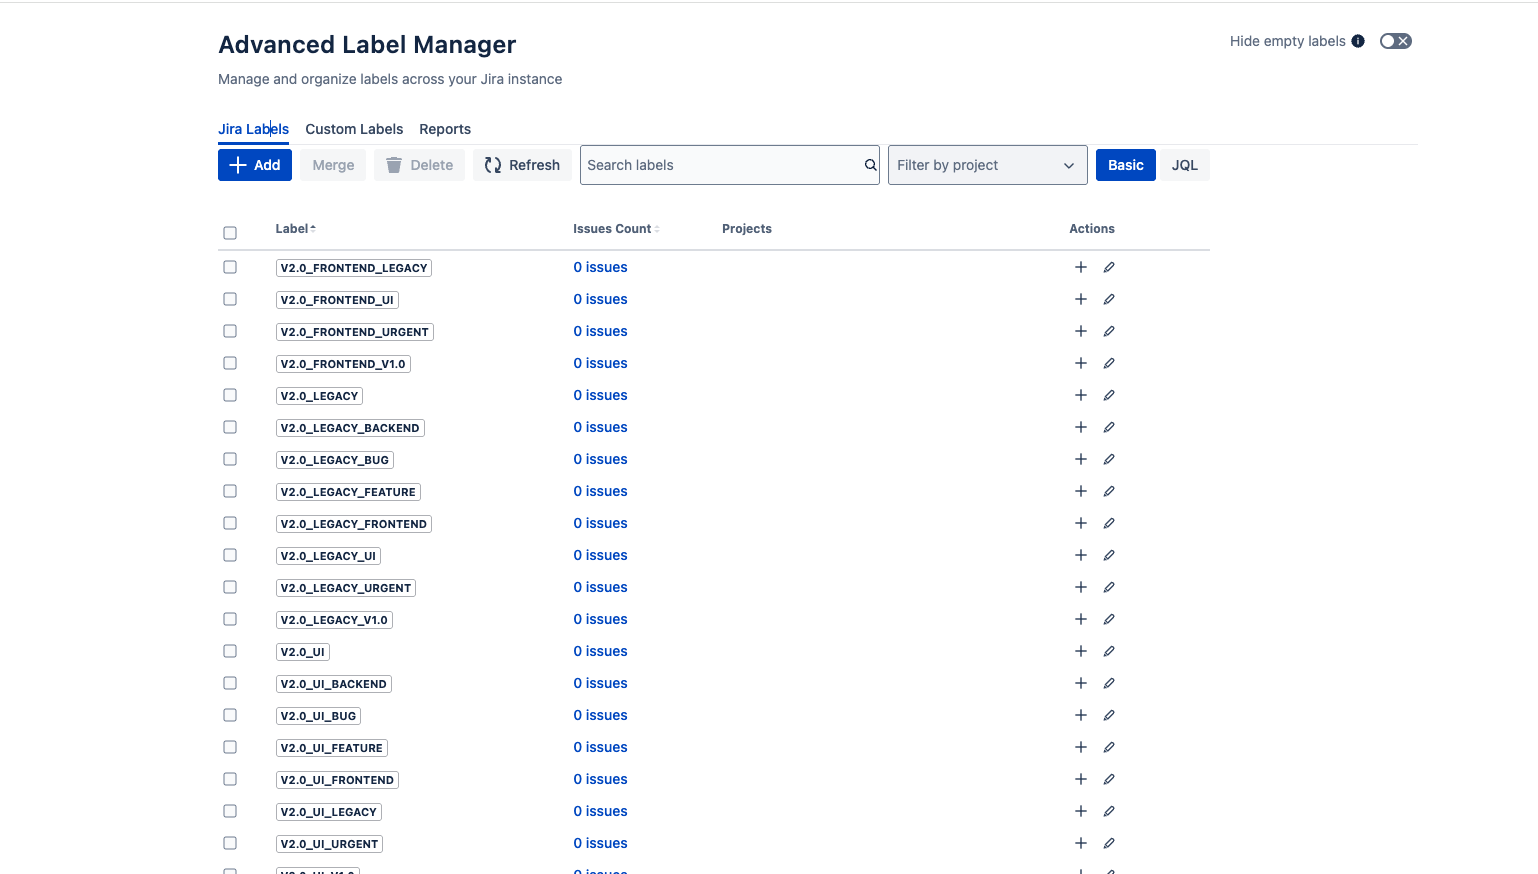Image resolution: width=1538 pixels, height=874 pixels.
Task: Switch query mode to JQL
Action: tap(1184, 164)
